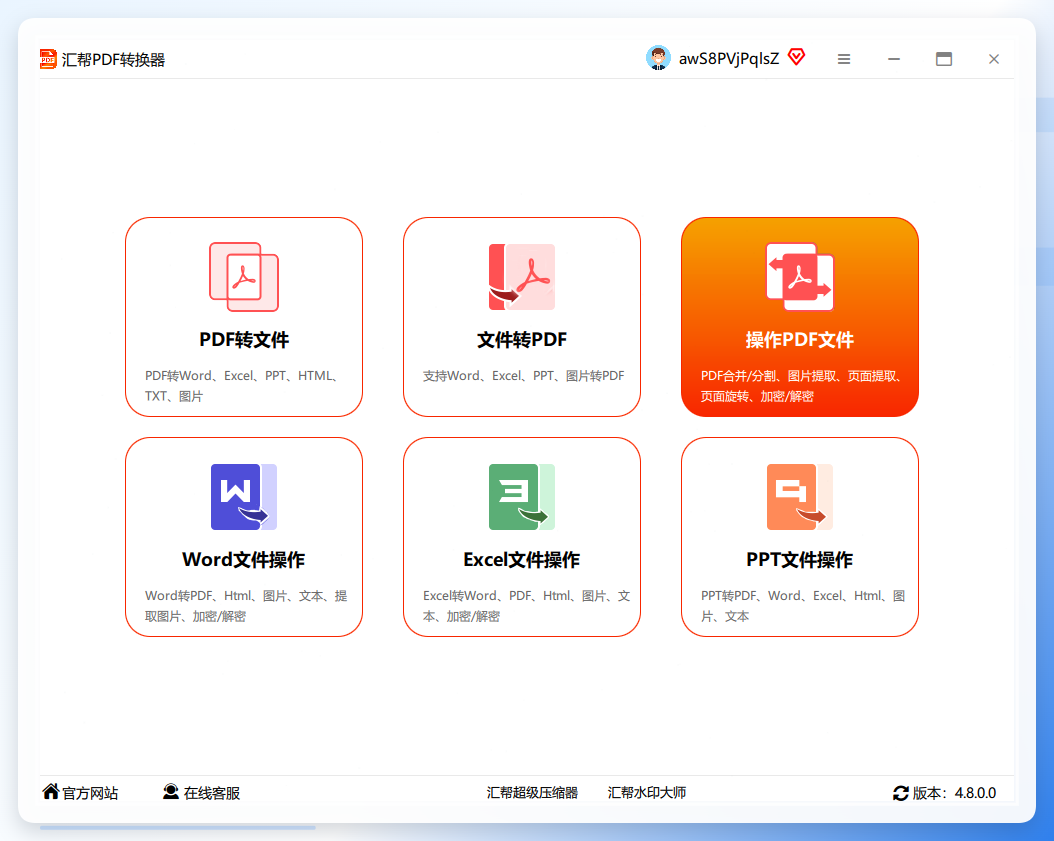The height and width of the screenshot is (841, 1054).
Task: Open 在线客服 support link
Action: (212, 793)
